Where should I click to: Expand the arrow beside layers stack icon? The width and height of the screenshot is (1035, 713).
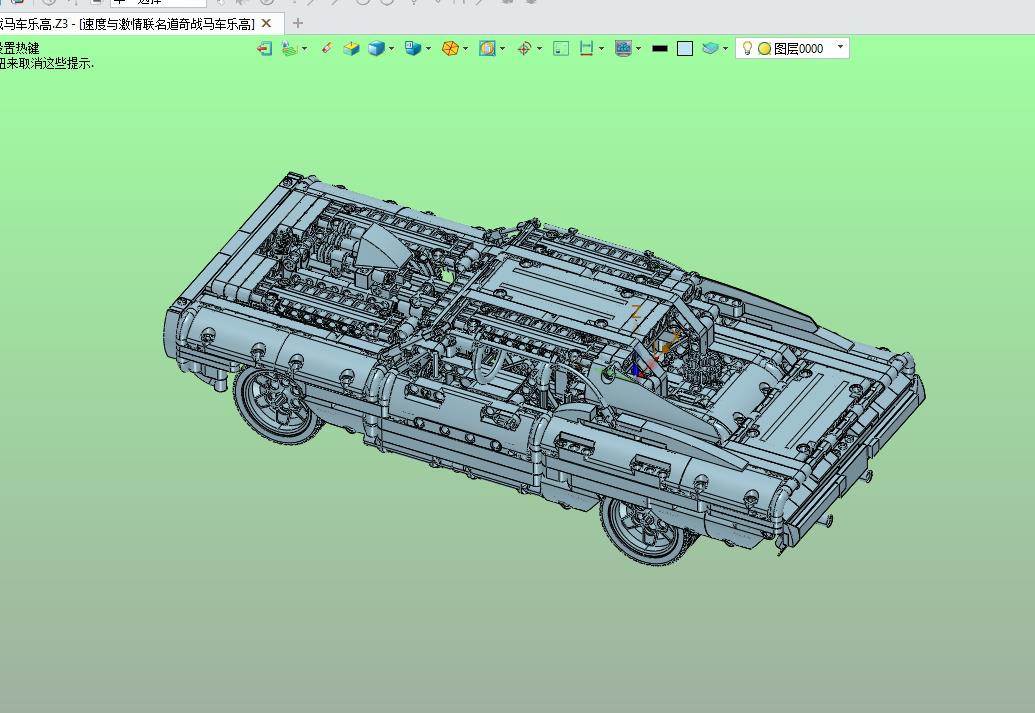click(x=725, y=48)
